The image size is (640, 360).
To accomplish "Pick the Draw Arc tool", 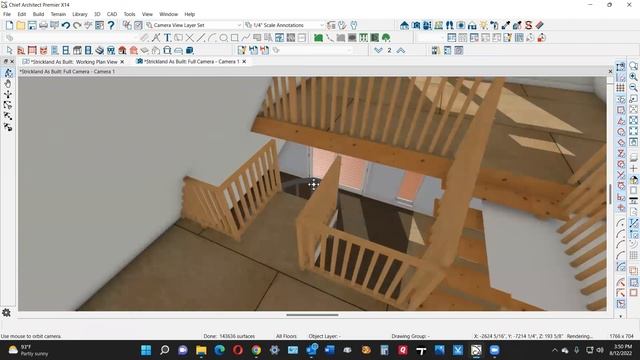I will (x=212, y=38).
